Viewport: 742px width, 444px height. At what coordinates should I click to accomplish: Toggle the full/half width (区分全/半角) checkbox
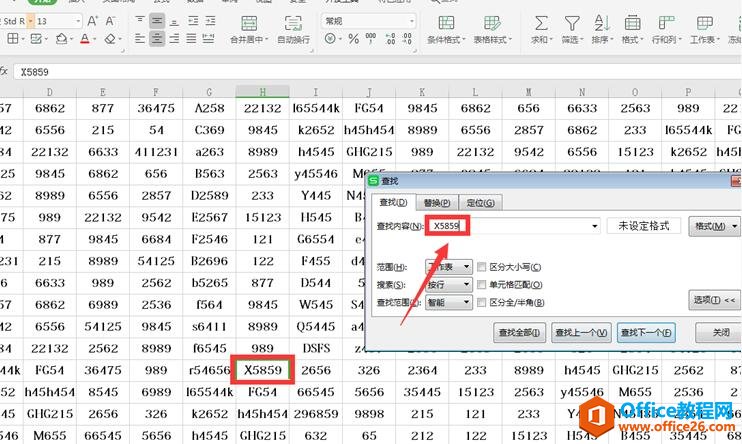click(x=482, y=302)
